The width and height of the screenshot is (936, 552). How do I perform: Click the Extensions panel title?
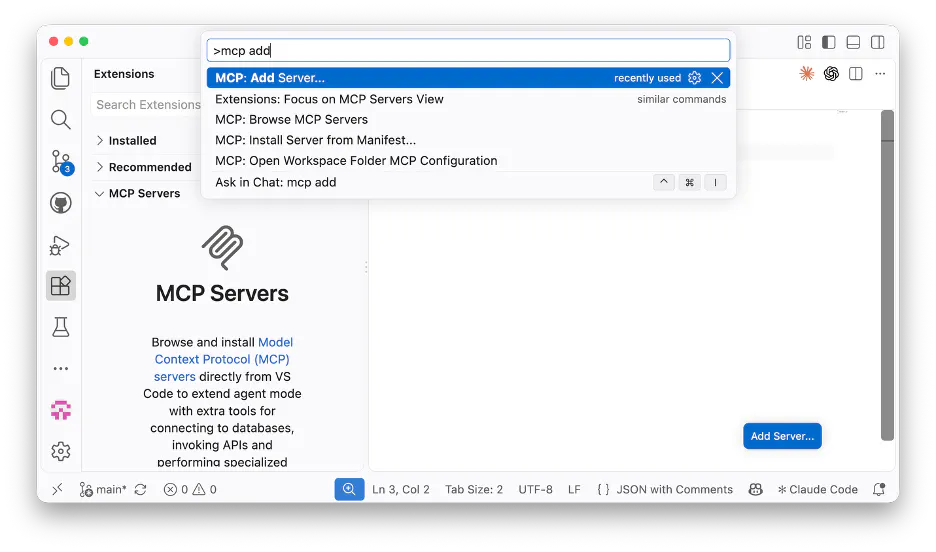point(124,74)
